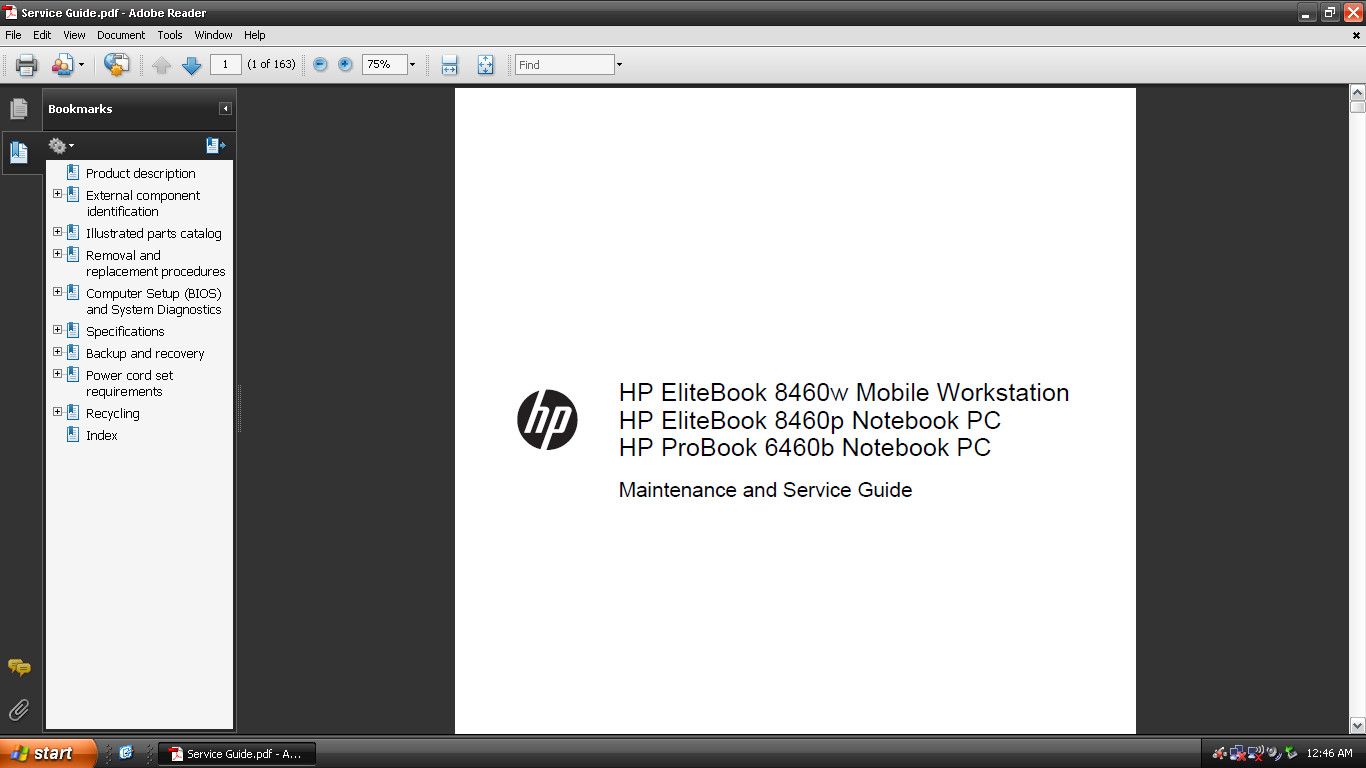1366x768 pixels.
Task: Click the 75% zoom value field
Action: pos(384,65)
